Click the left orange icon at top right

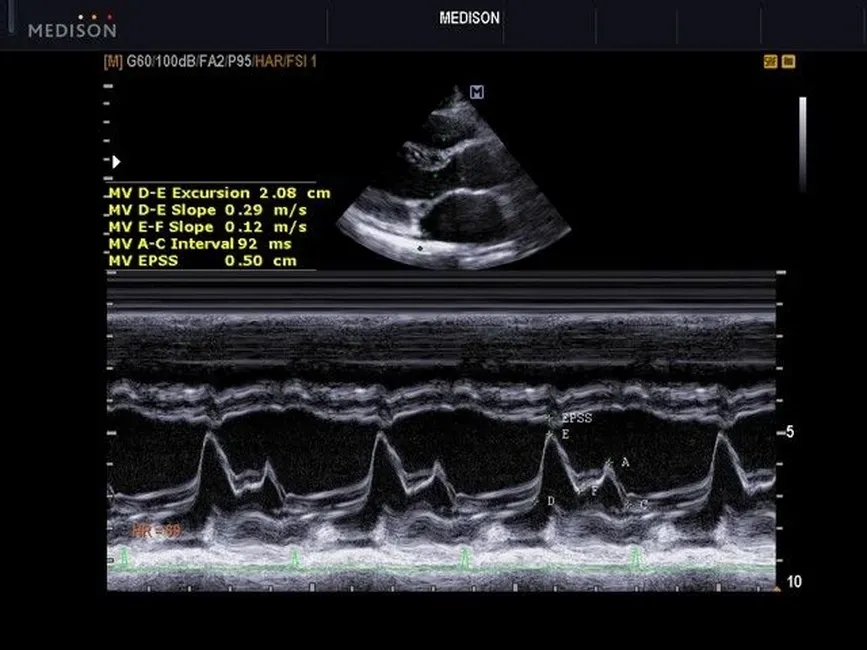pyautogui.click(x=770, y=62)
